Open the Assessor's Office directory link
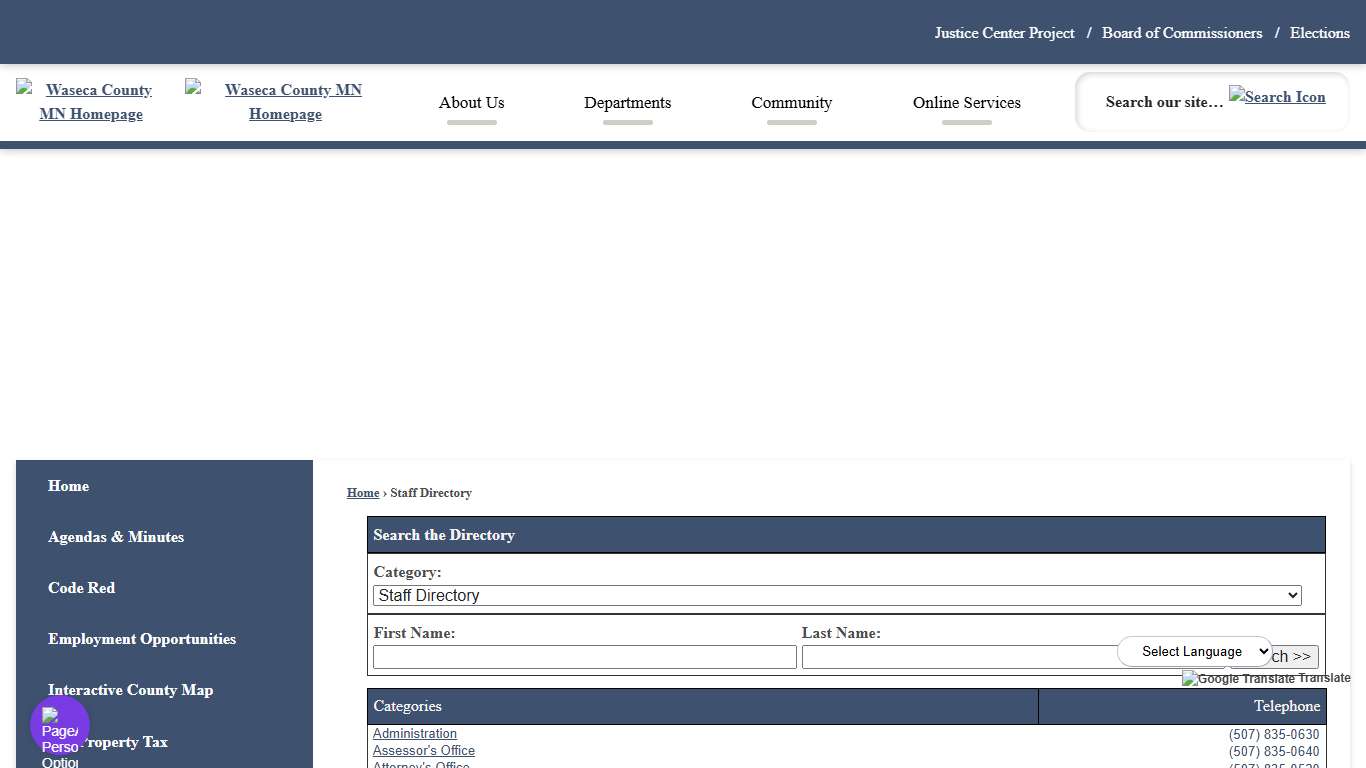Screen dimensions: 1366x768 423,751
